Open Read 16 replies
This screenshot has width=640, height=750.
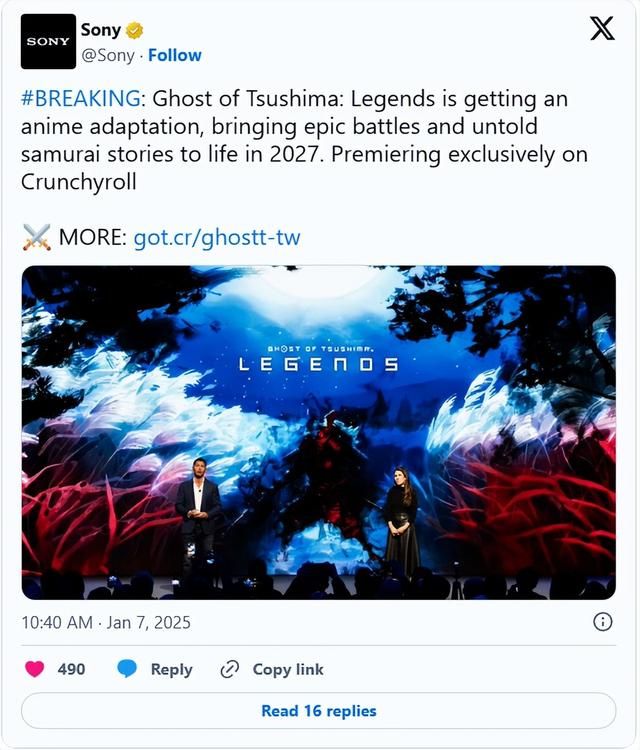[319, 711]
